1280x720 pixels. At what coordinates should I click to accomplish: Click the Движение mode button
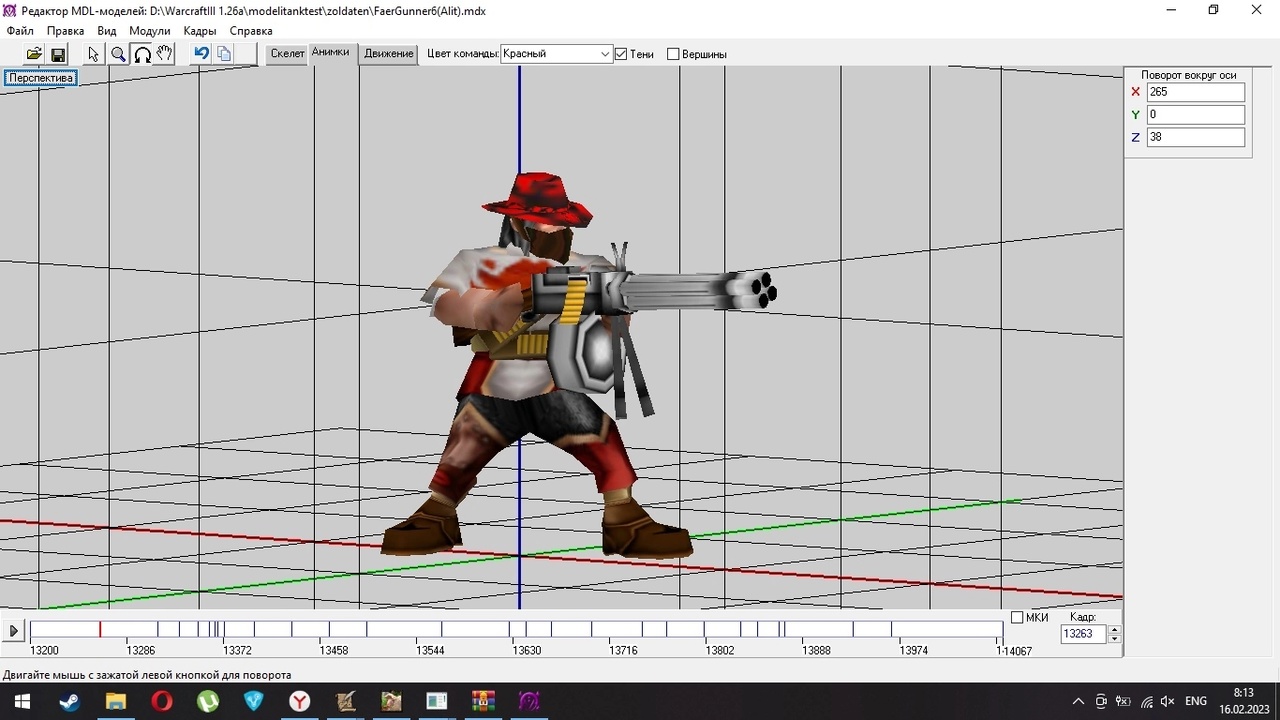click(x=389, y=54)
